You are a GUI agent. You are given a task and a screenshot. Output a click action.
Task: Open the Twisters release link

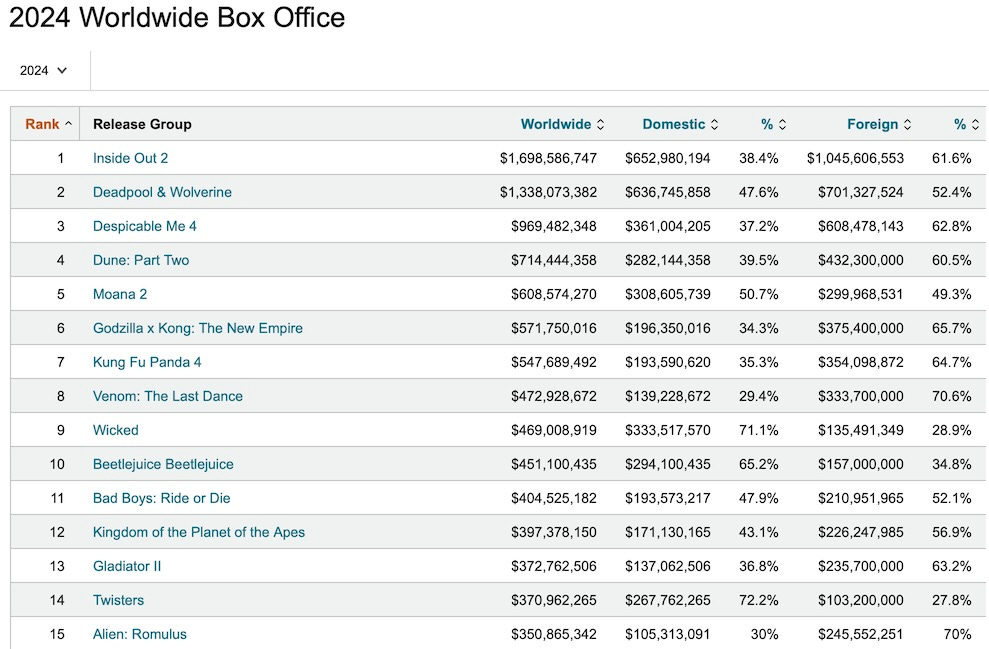click(x=118, y=601)
